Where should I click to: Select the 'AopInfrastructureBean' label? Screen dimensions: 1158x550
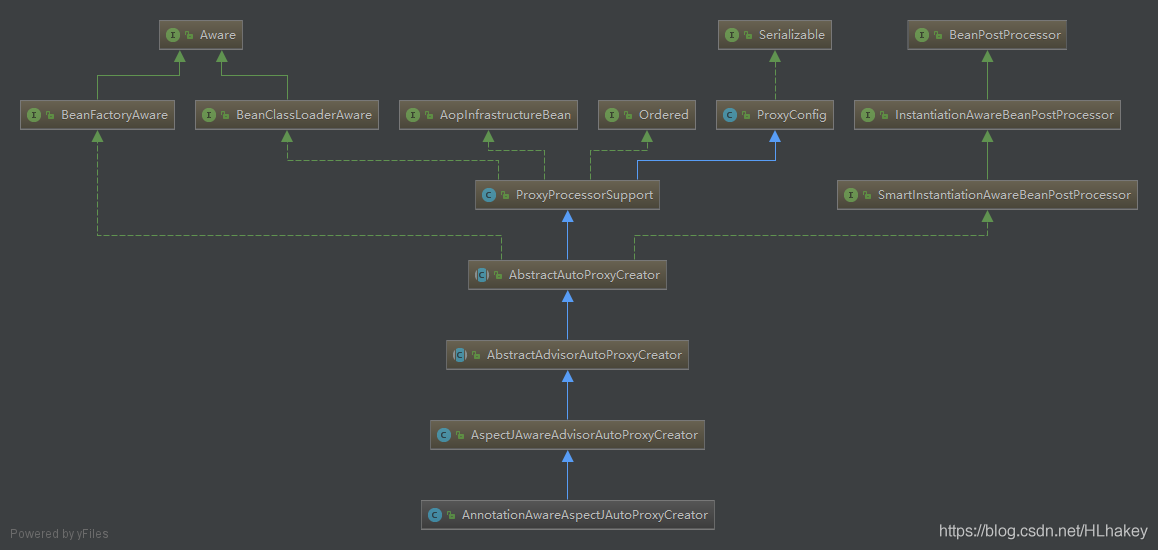(x=505, y=115)
